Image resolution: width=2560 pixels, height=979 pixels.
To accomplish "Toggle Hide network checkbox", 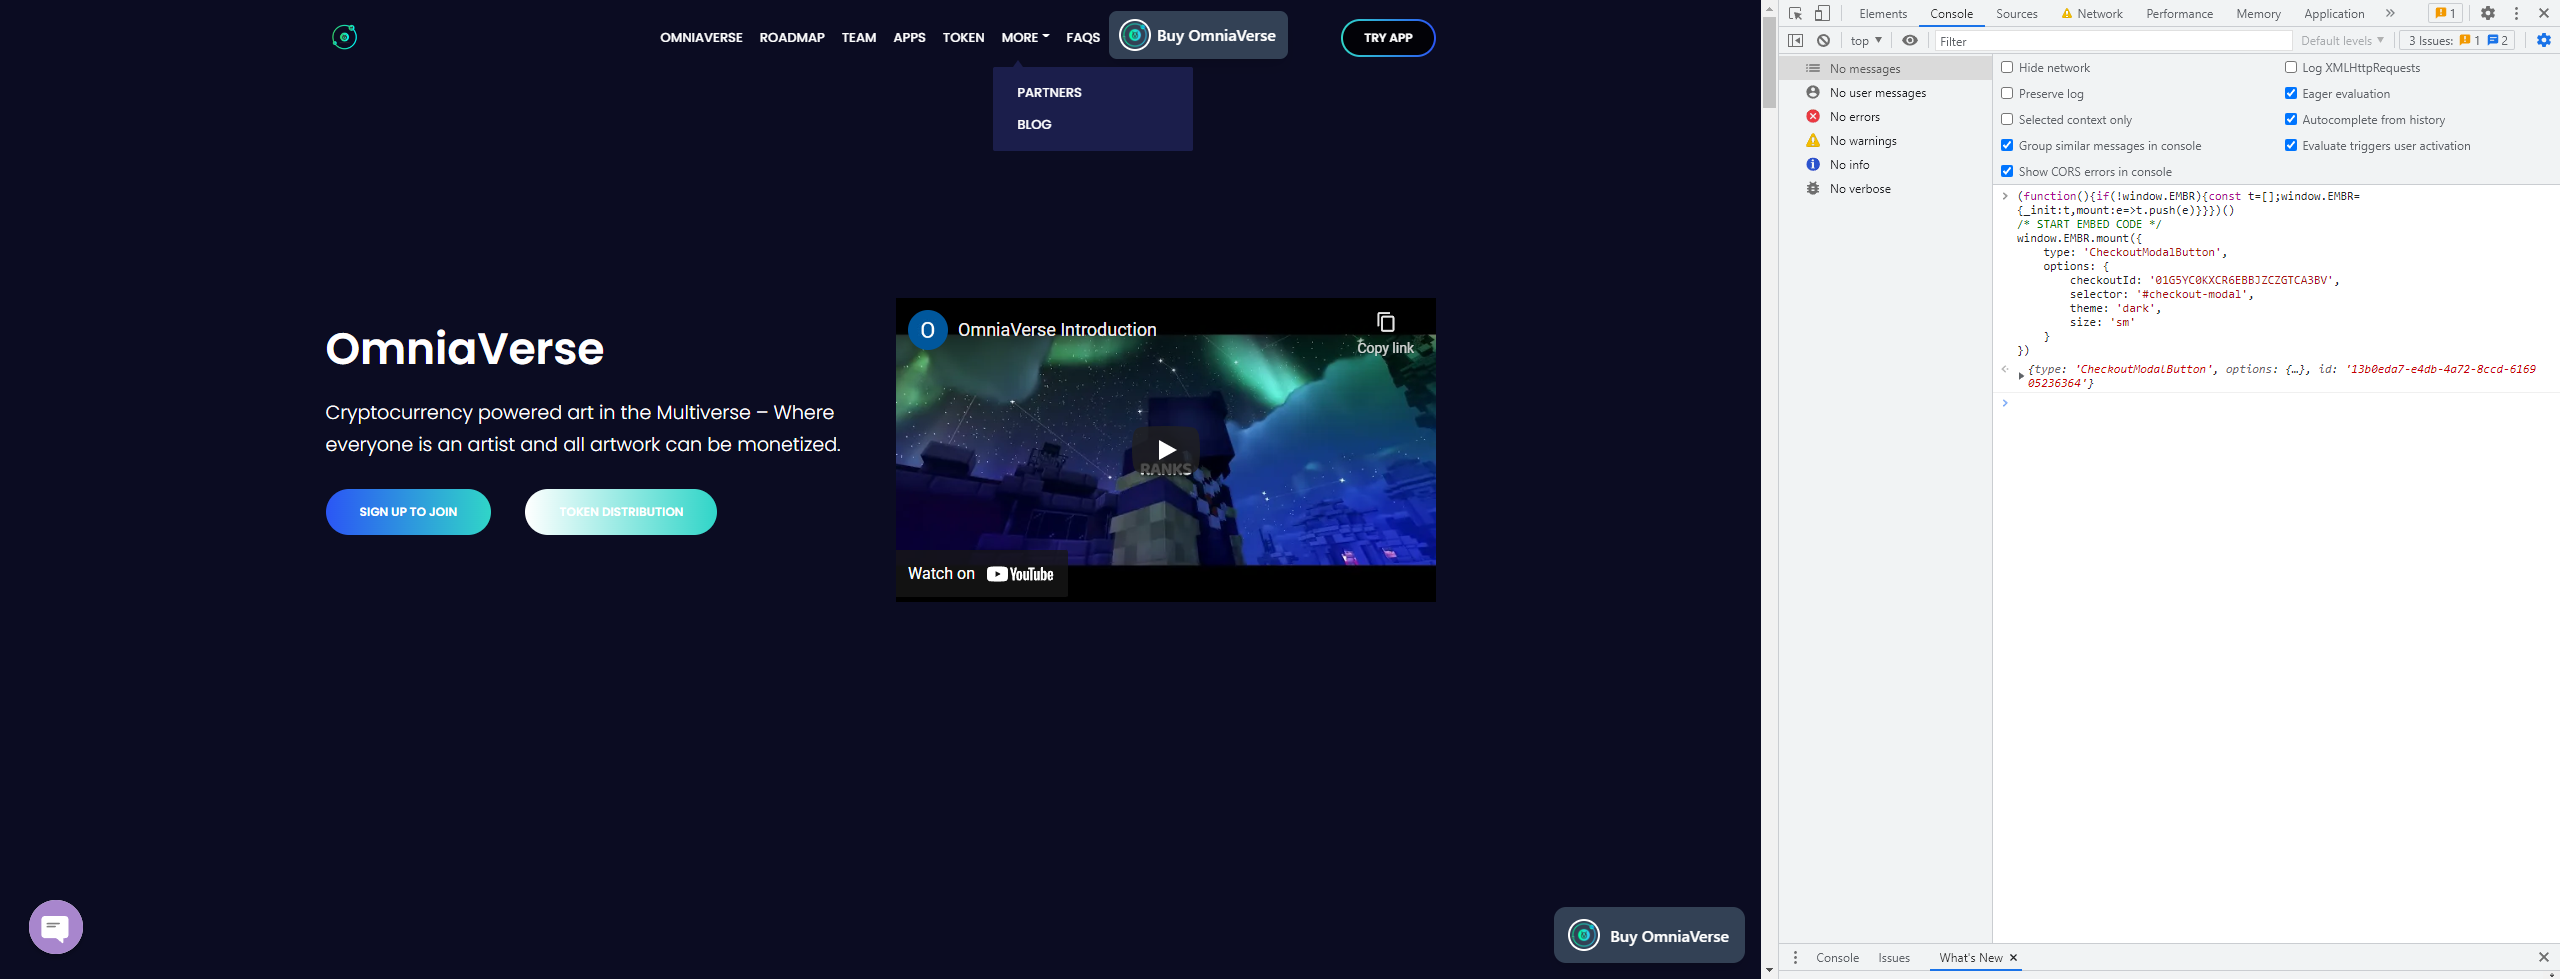I will (2007, 67).
